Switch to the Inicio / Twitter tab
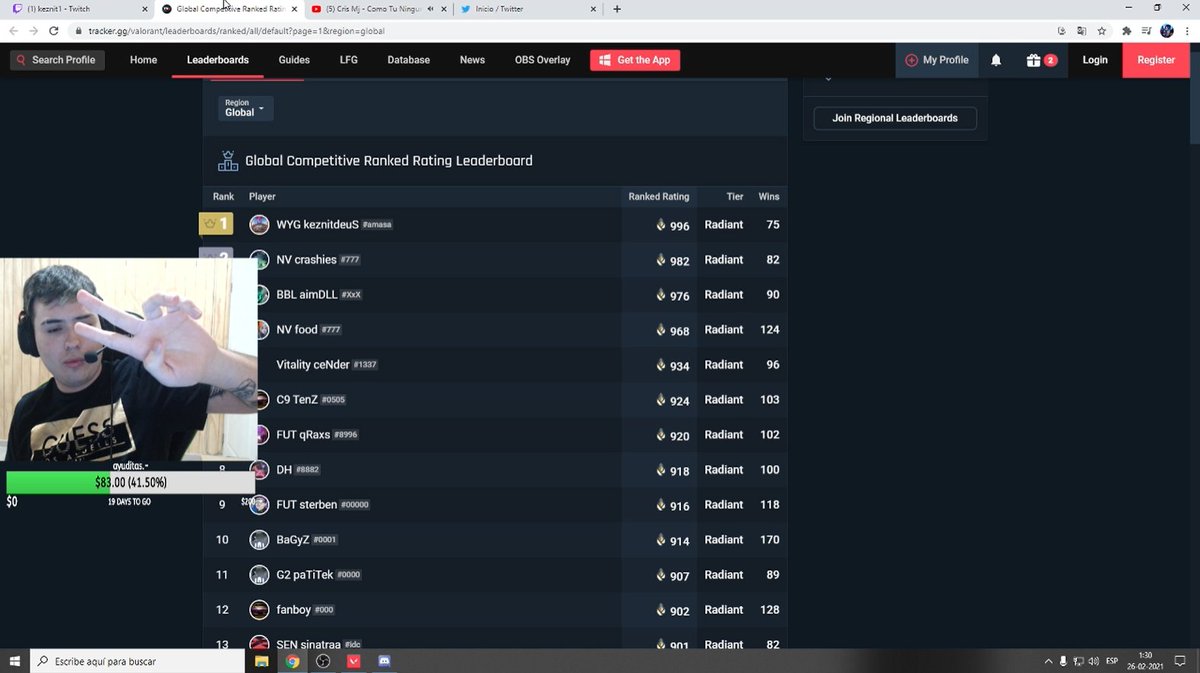 tap(528, 9)
